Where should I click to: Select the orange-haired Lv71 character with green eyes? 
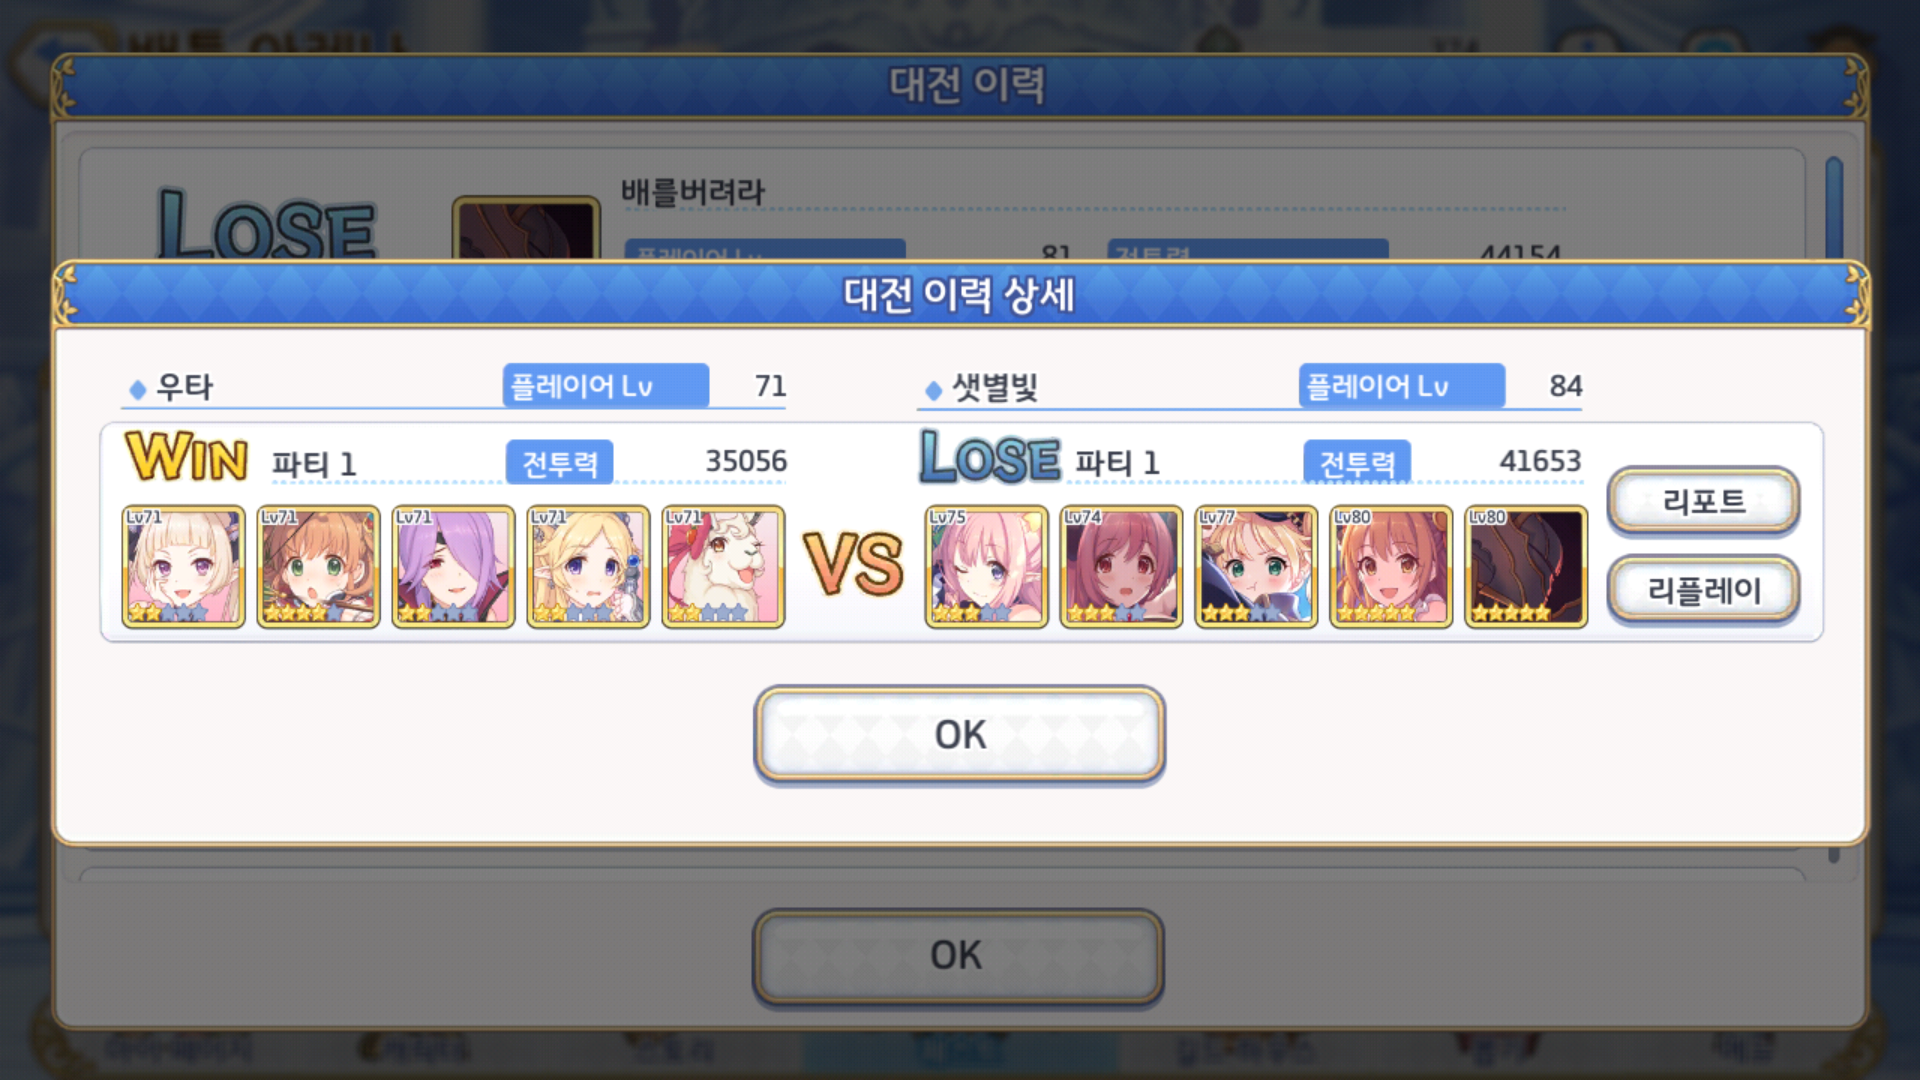tap(318, 566)
